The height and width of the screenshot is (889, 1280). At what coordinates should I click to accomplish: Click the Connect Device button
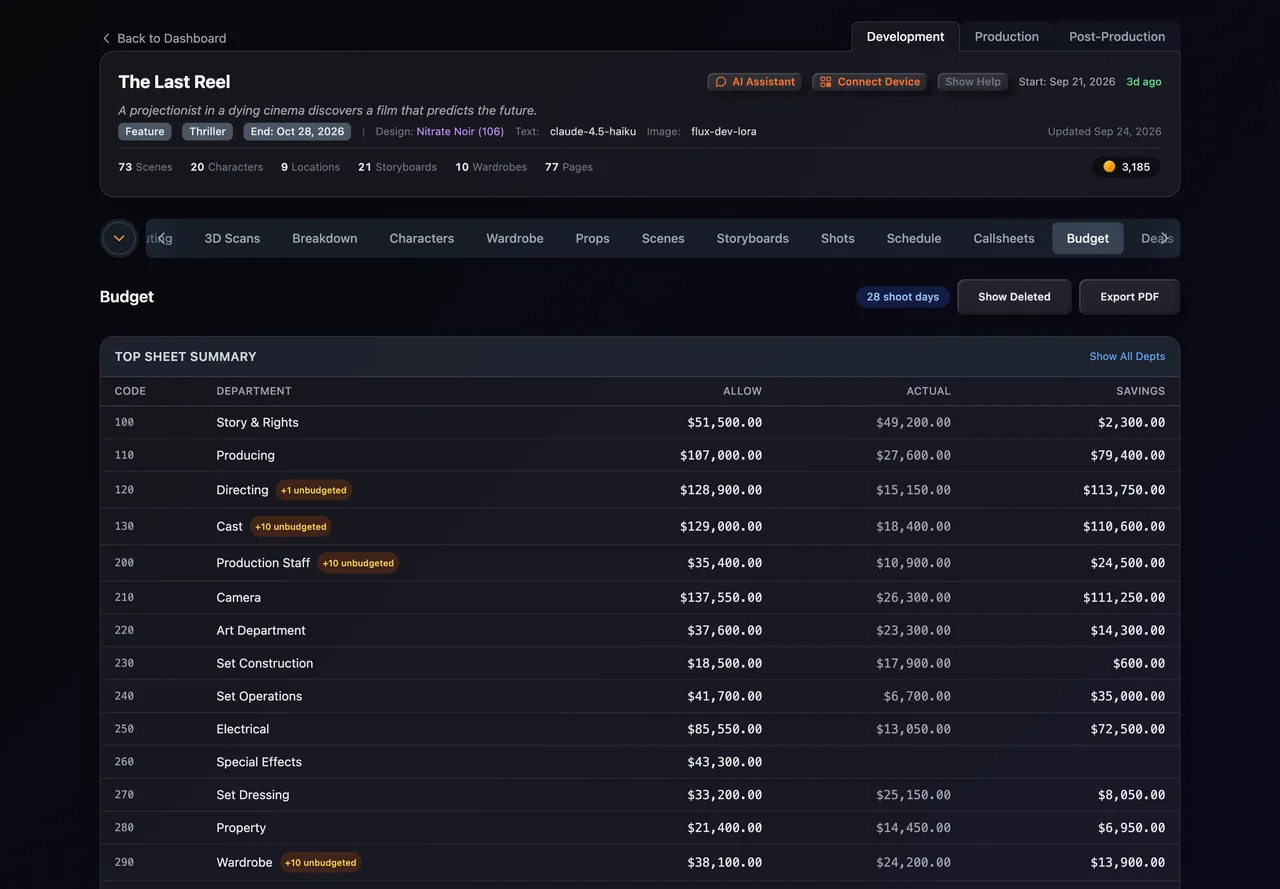870,82
